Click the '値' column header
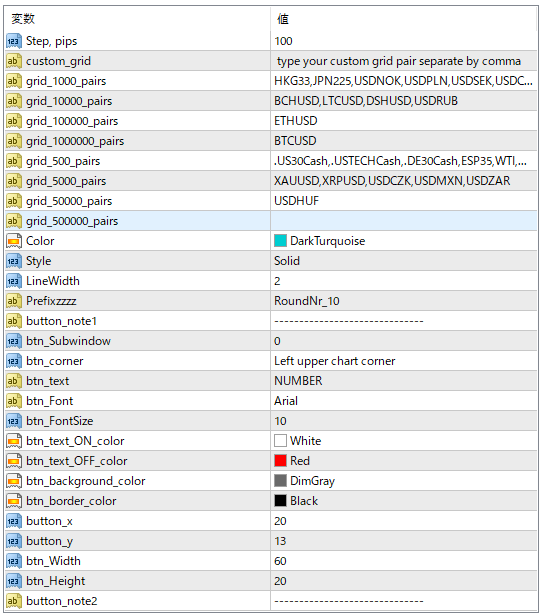The width and height of the screenshot is (544, 615). 283,18
